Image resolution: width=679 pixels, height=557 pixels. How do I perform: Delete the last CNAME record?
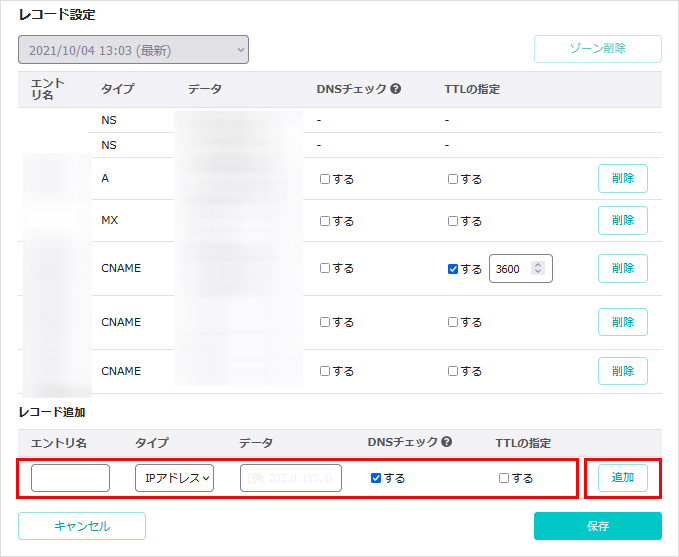[622, 371]
